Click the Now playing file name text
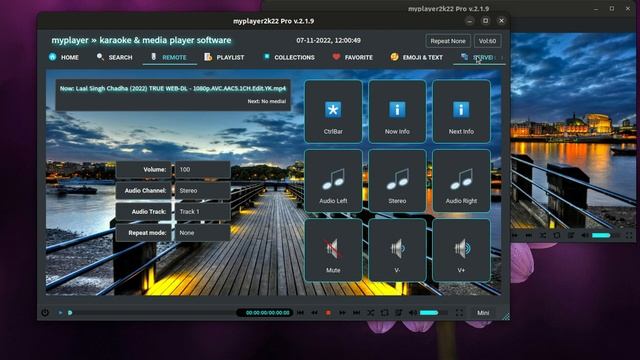The image size is (640, 360). (x=173, y=89)
